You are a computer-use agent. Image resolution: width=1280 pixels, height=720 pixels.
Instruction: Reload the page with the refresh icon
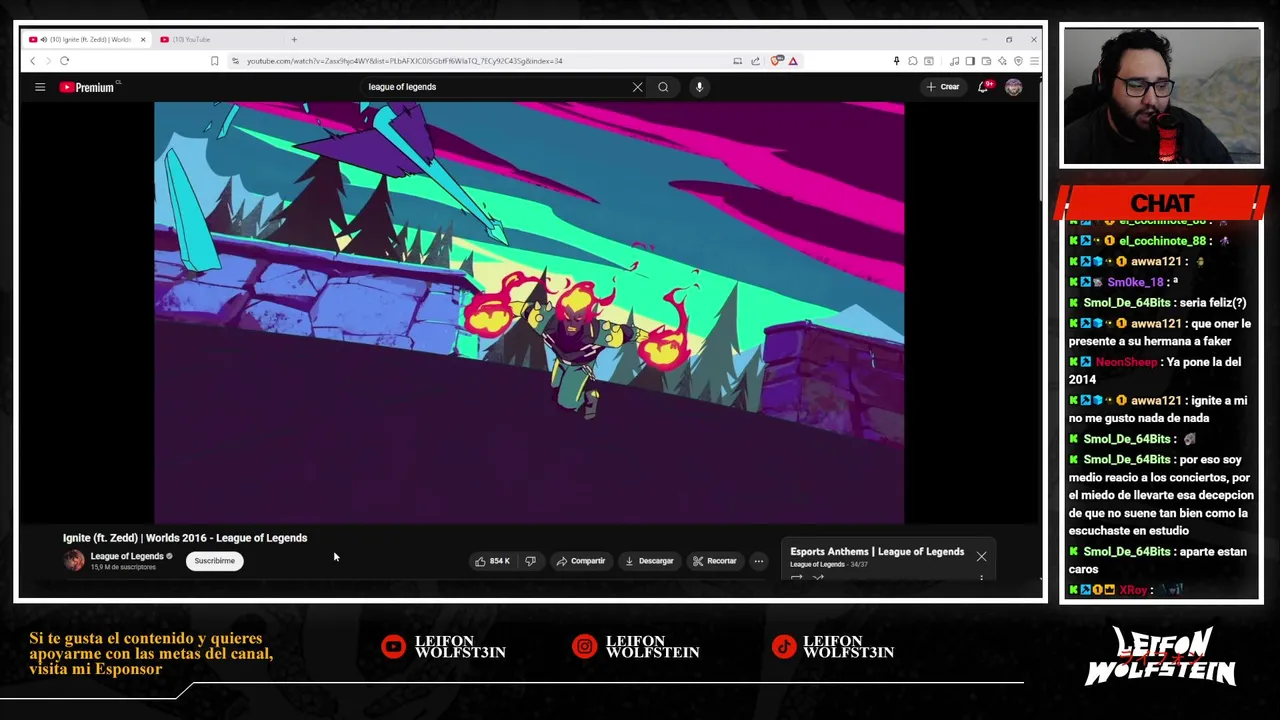(64, 61)
